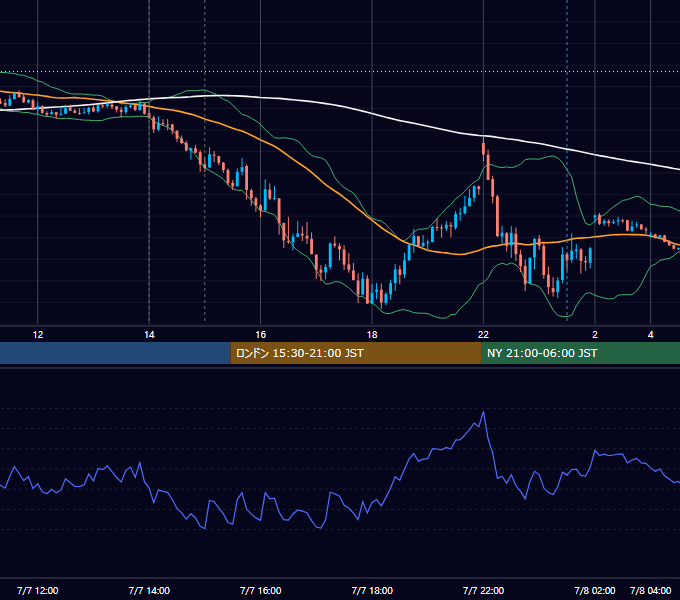680x600 pixels.
Task: Click the 7/7 16:00 time label
Action: click(260, 590)
